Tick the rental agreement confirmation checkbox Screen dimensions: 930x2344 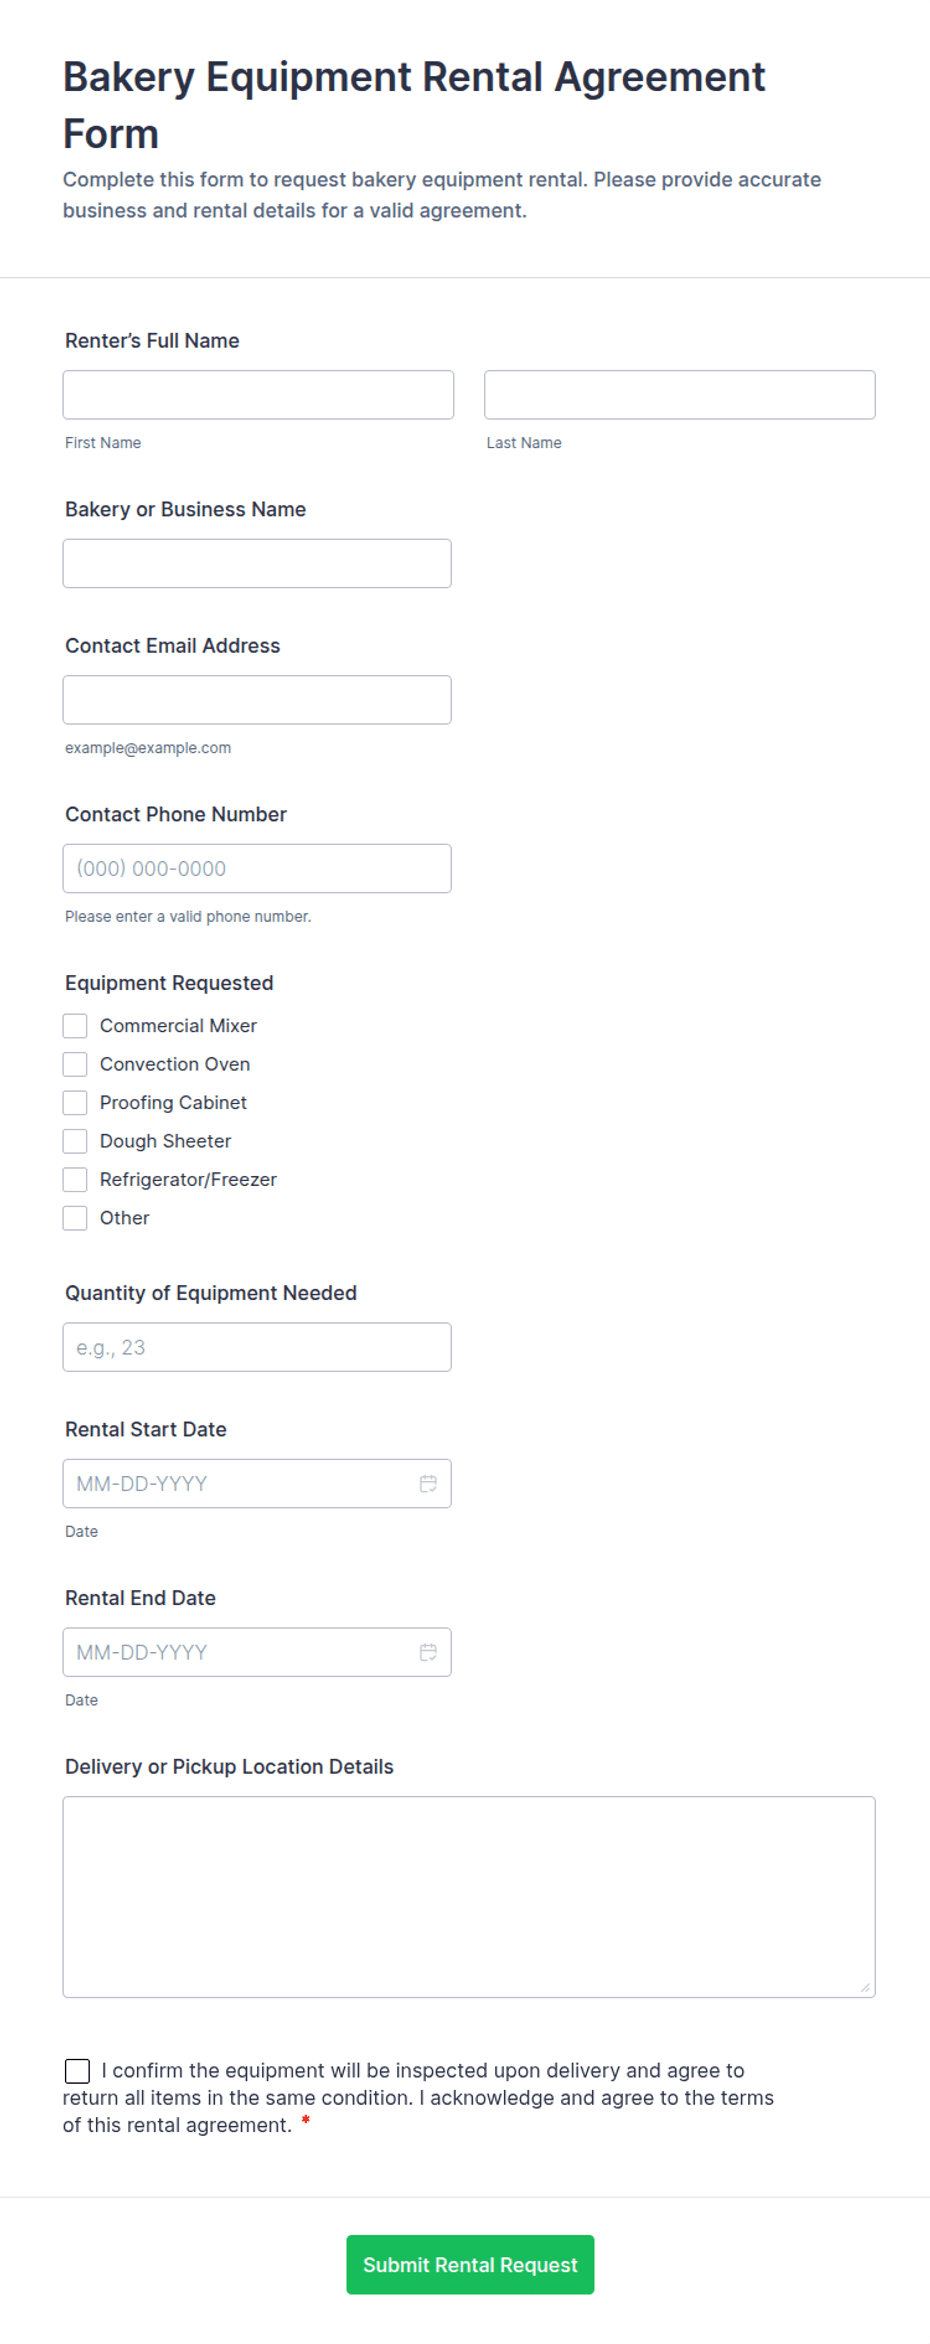[77, 2070]
